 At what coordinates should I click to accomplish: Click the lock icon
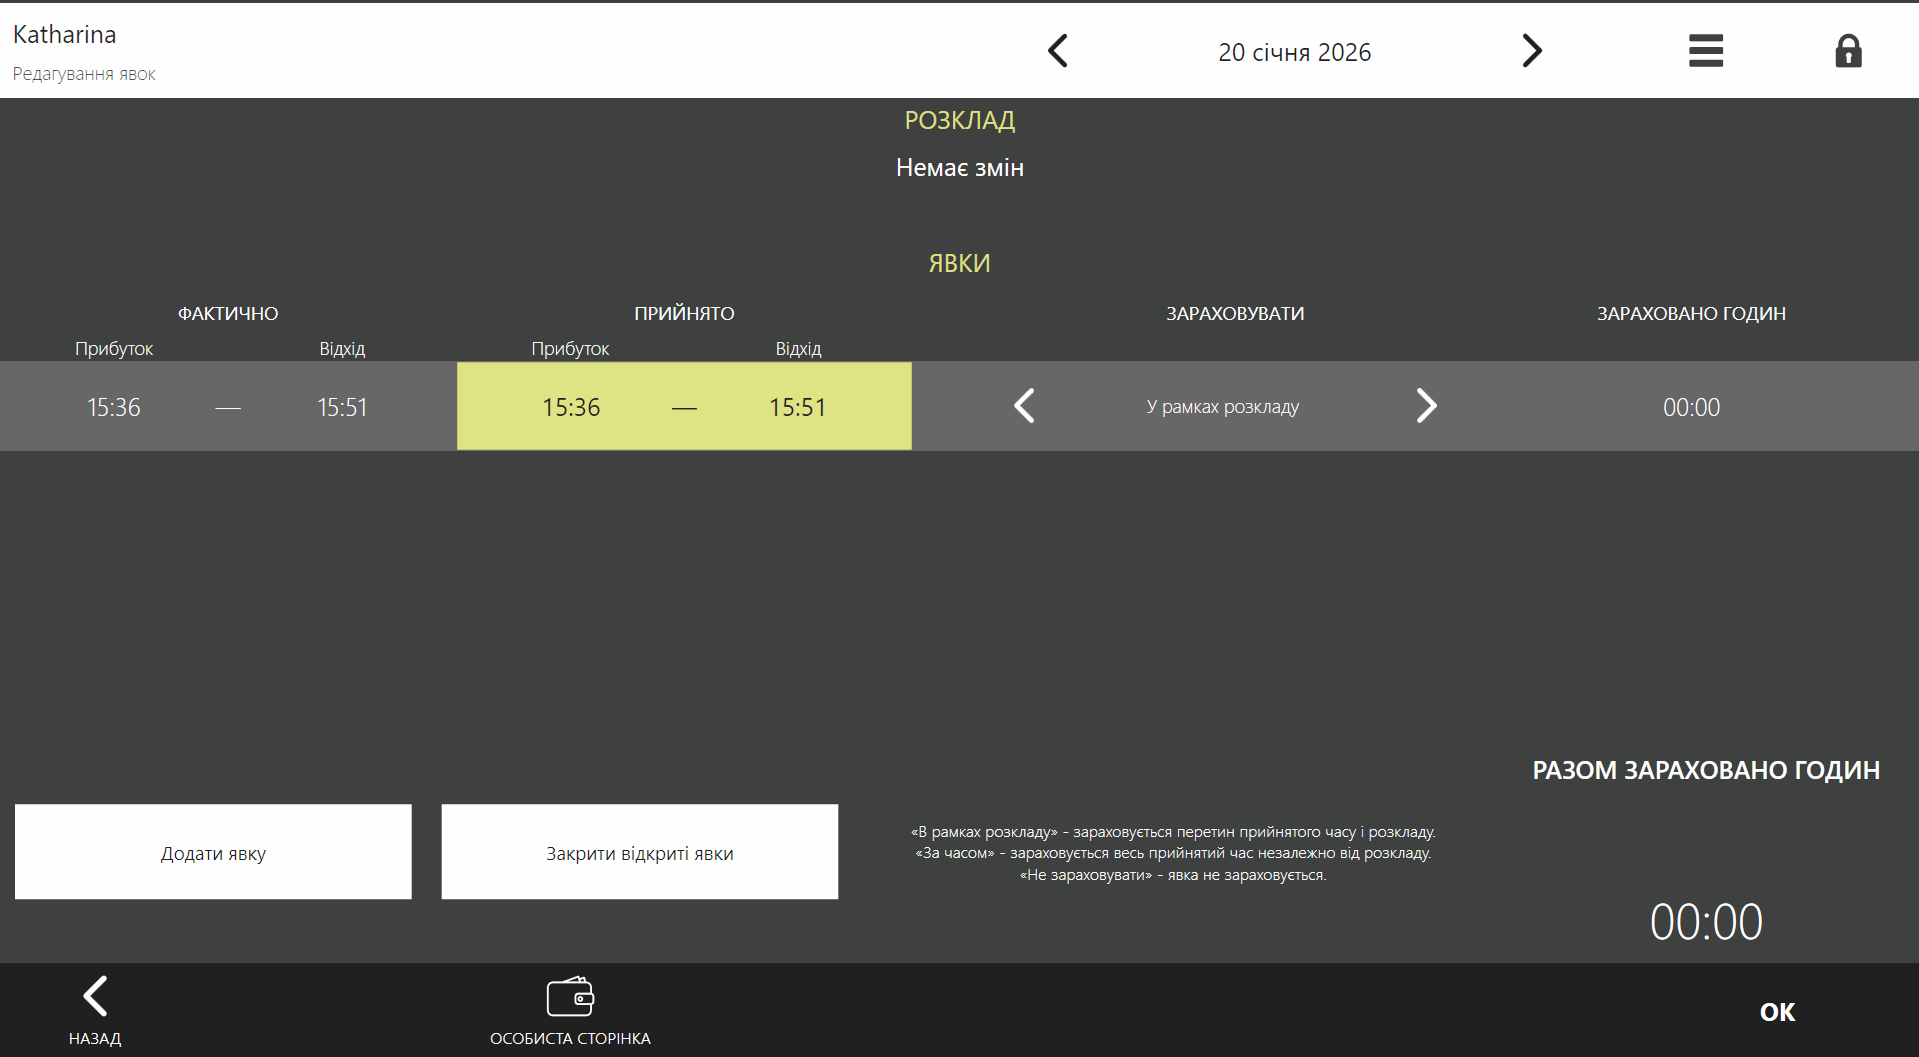[1848, 51]
